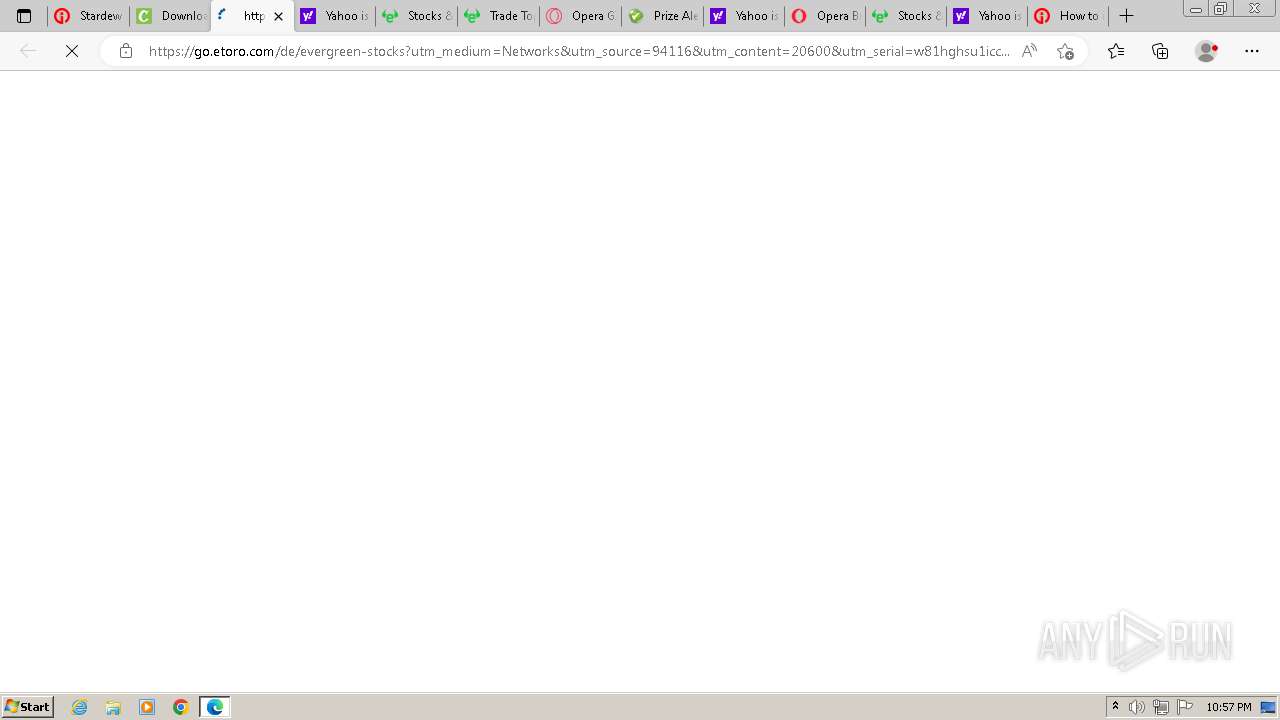Open Settings and more menu
Viewport: 1280px width, 720px height.
[x=1252, y=51]
